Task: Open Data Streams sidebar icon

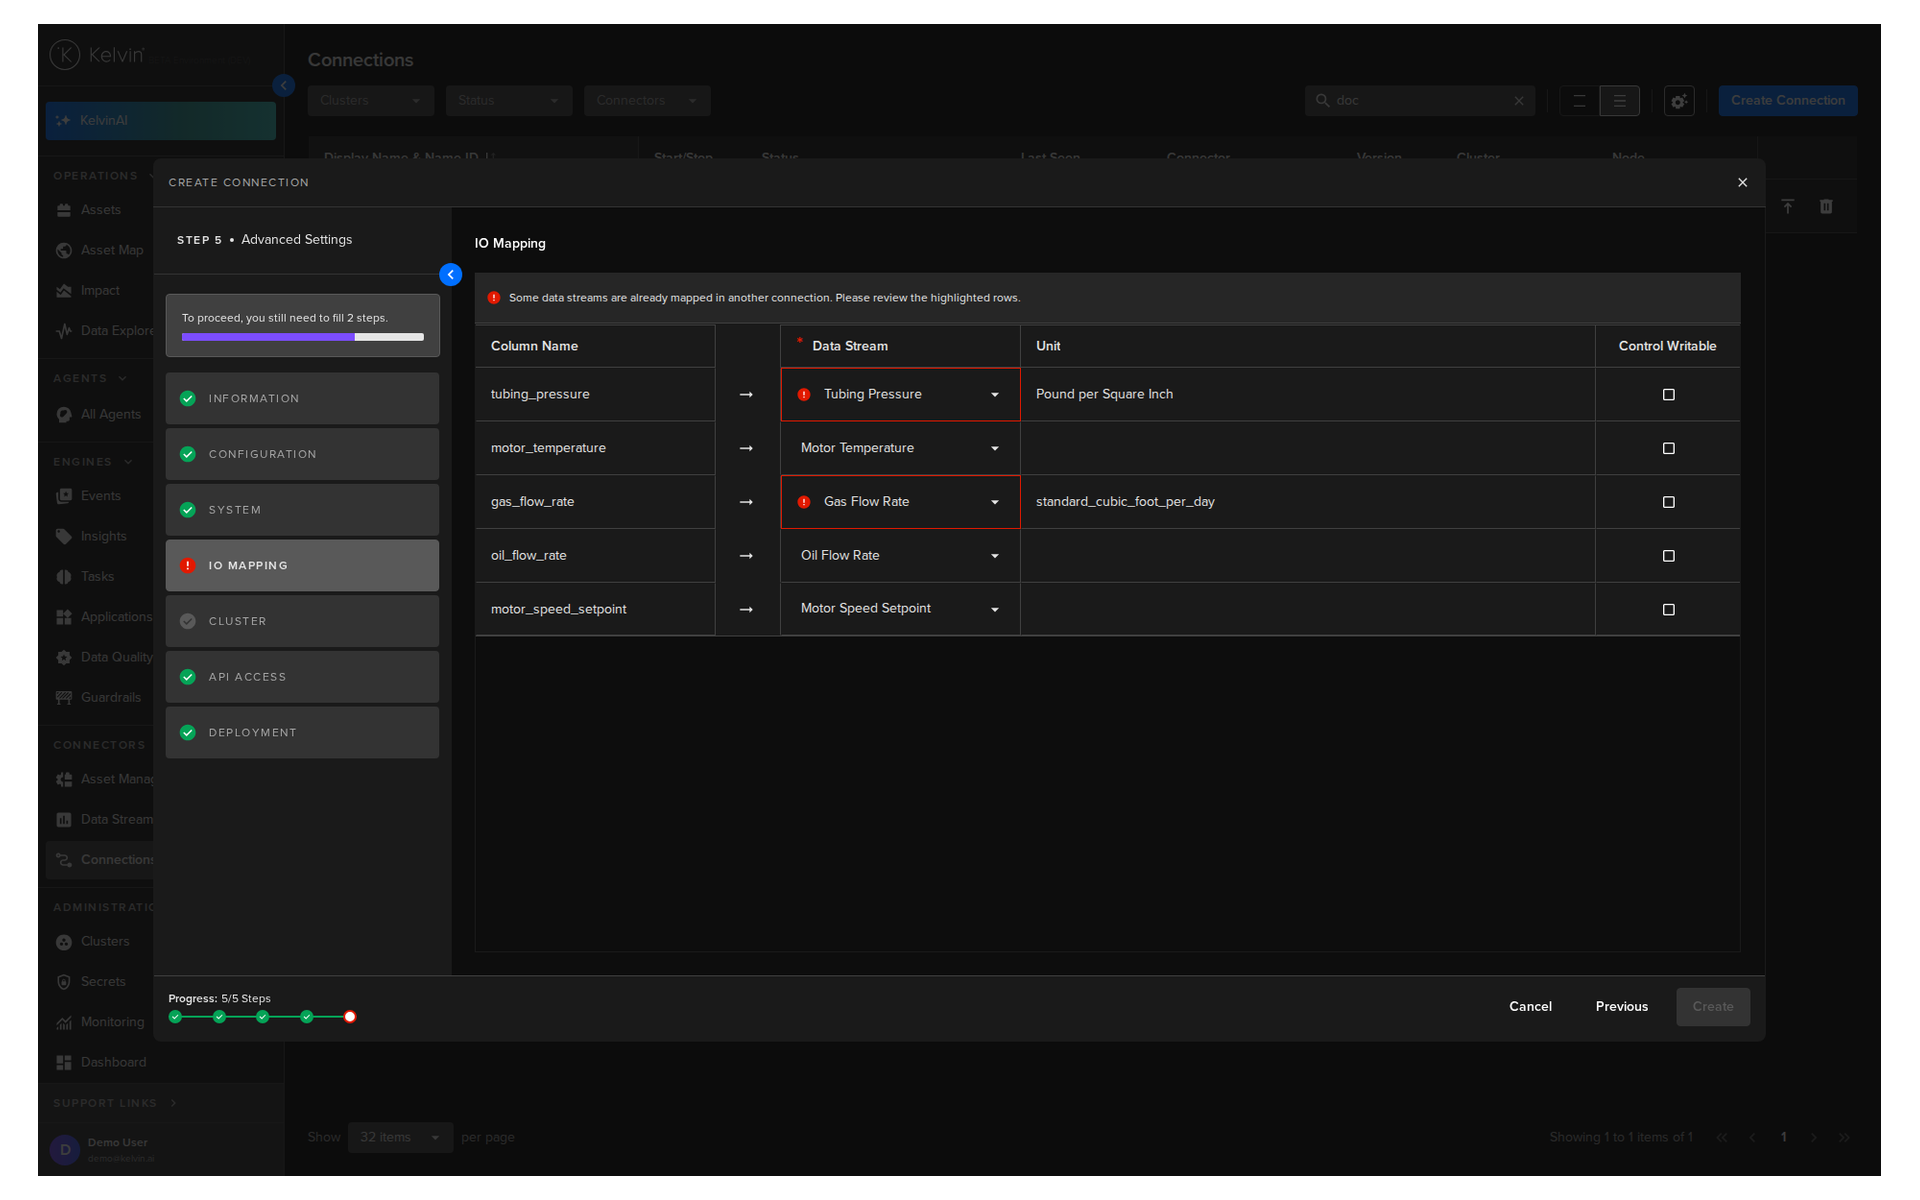Action: click(x=64, y=820)
